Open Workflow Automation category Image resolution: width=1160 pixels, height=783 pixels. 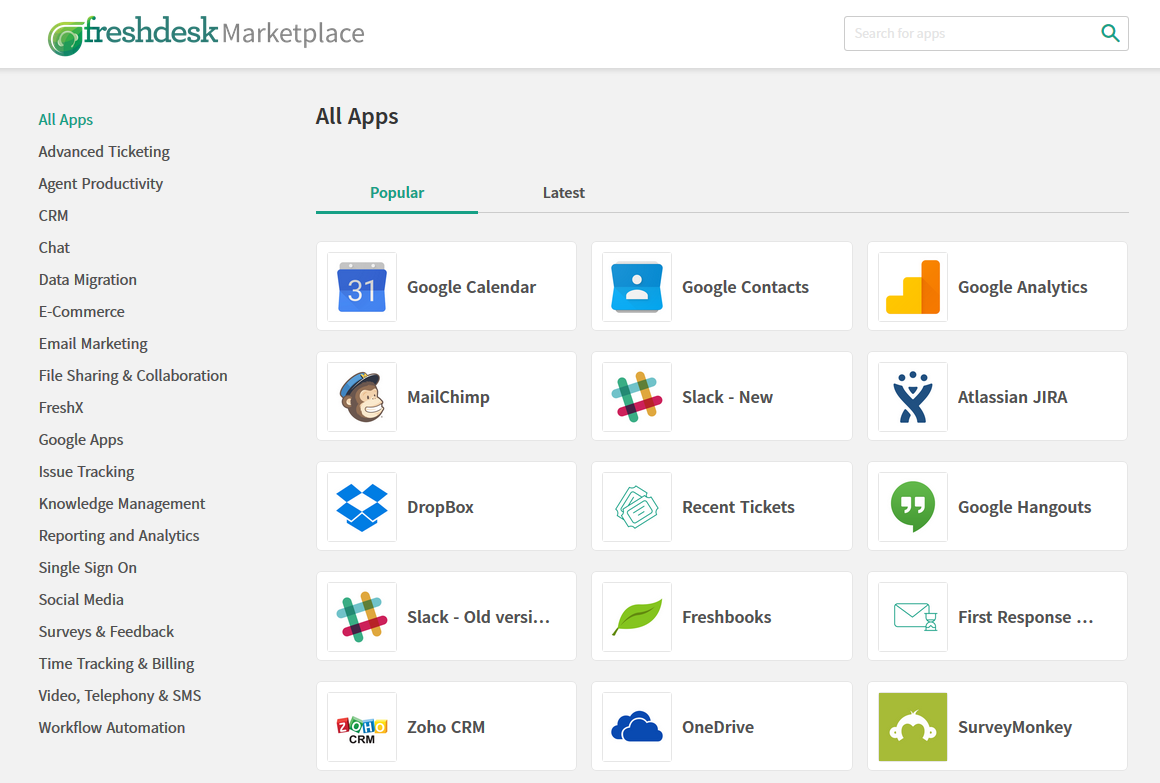point(112,727)
